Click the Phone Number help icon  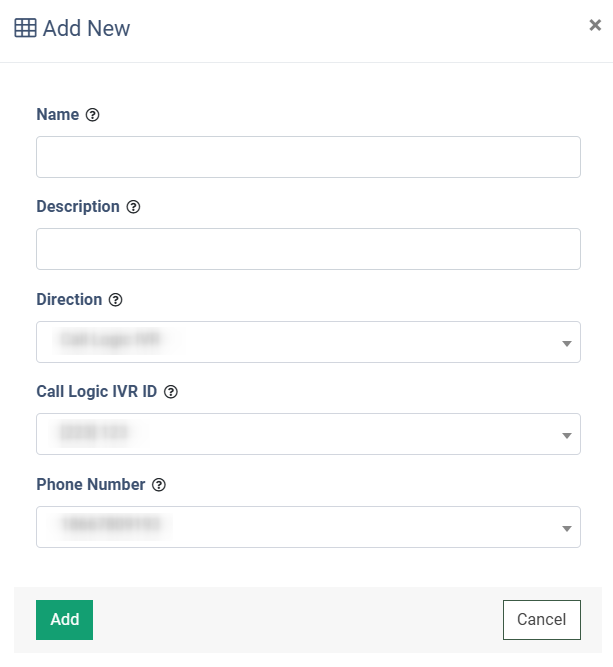click(159, 485)
